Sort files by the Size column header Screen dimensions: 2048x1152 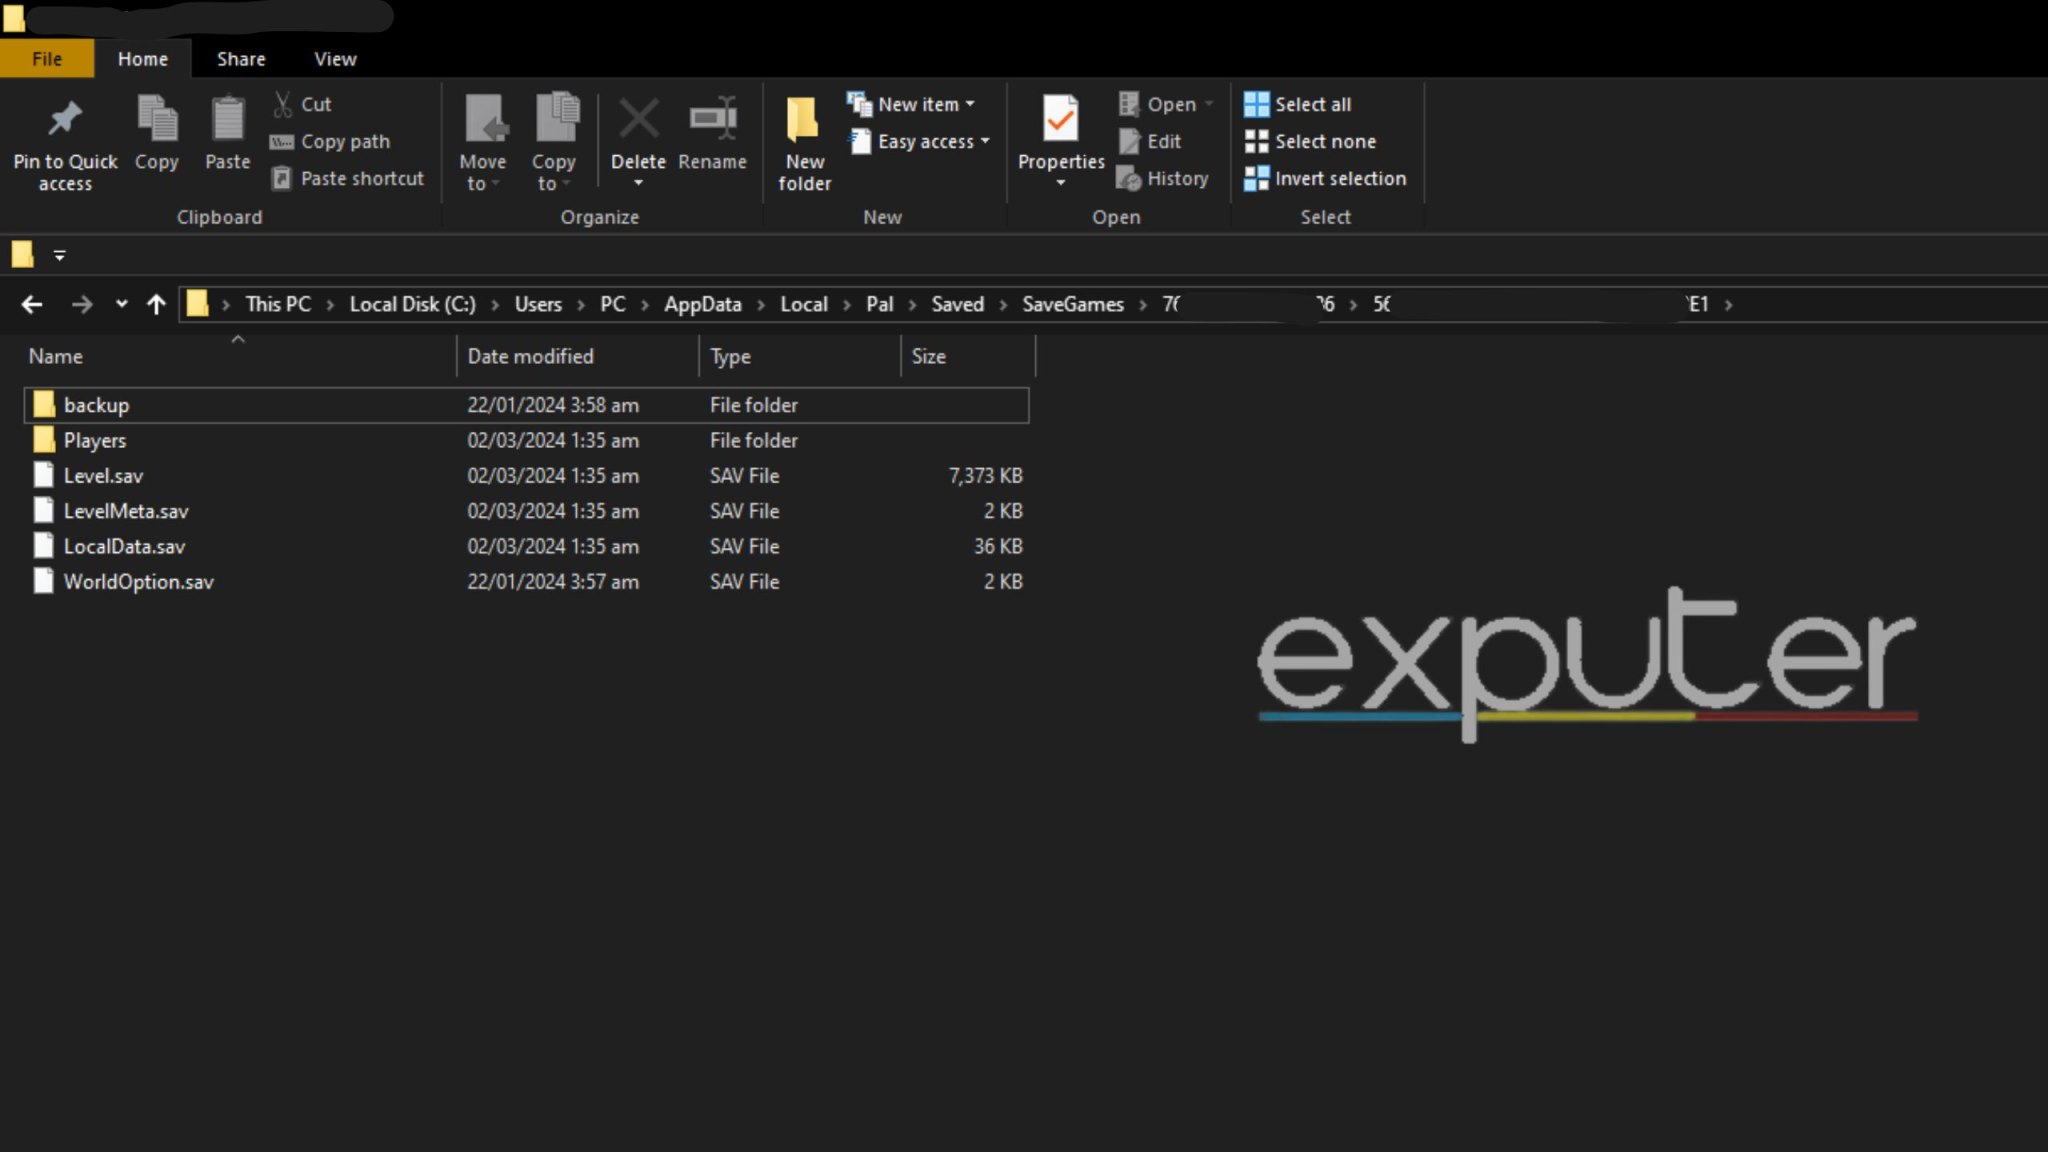pyautogui.click(x=928, y=356)
